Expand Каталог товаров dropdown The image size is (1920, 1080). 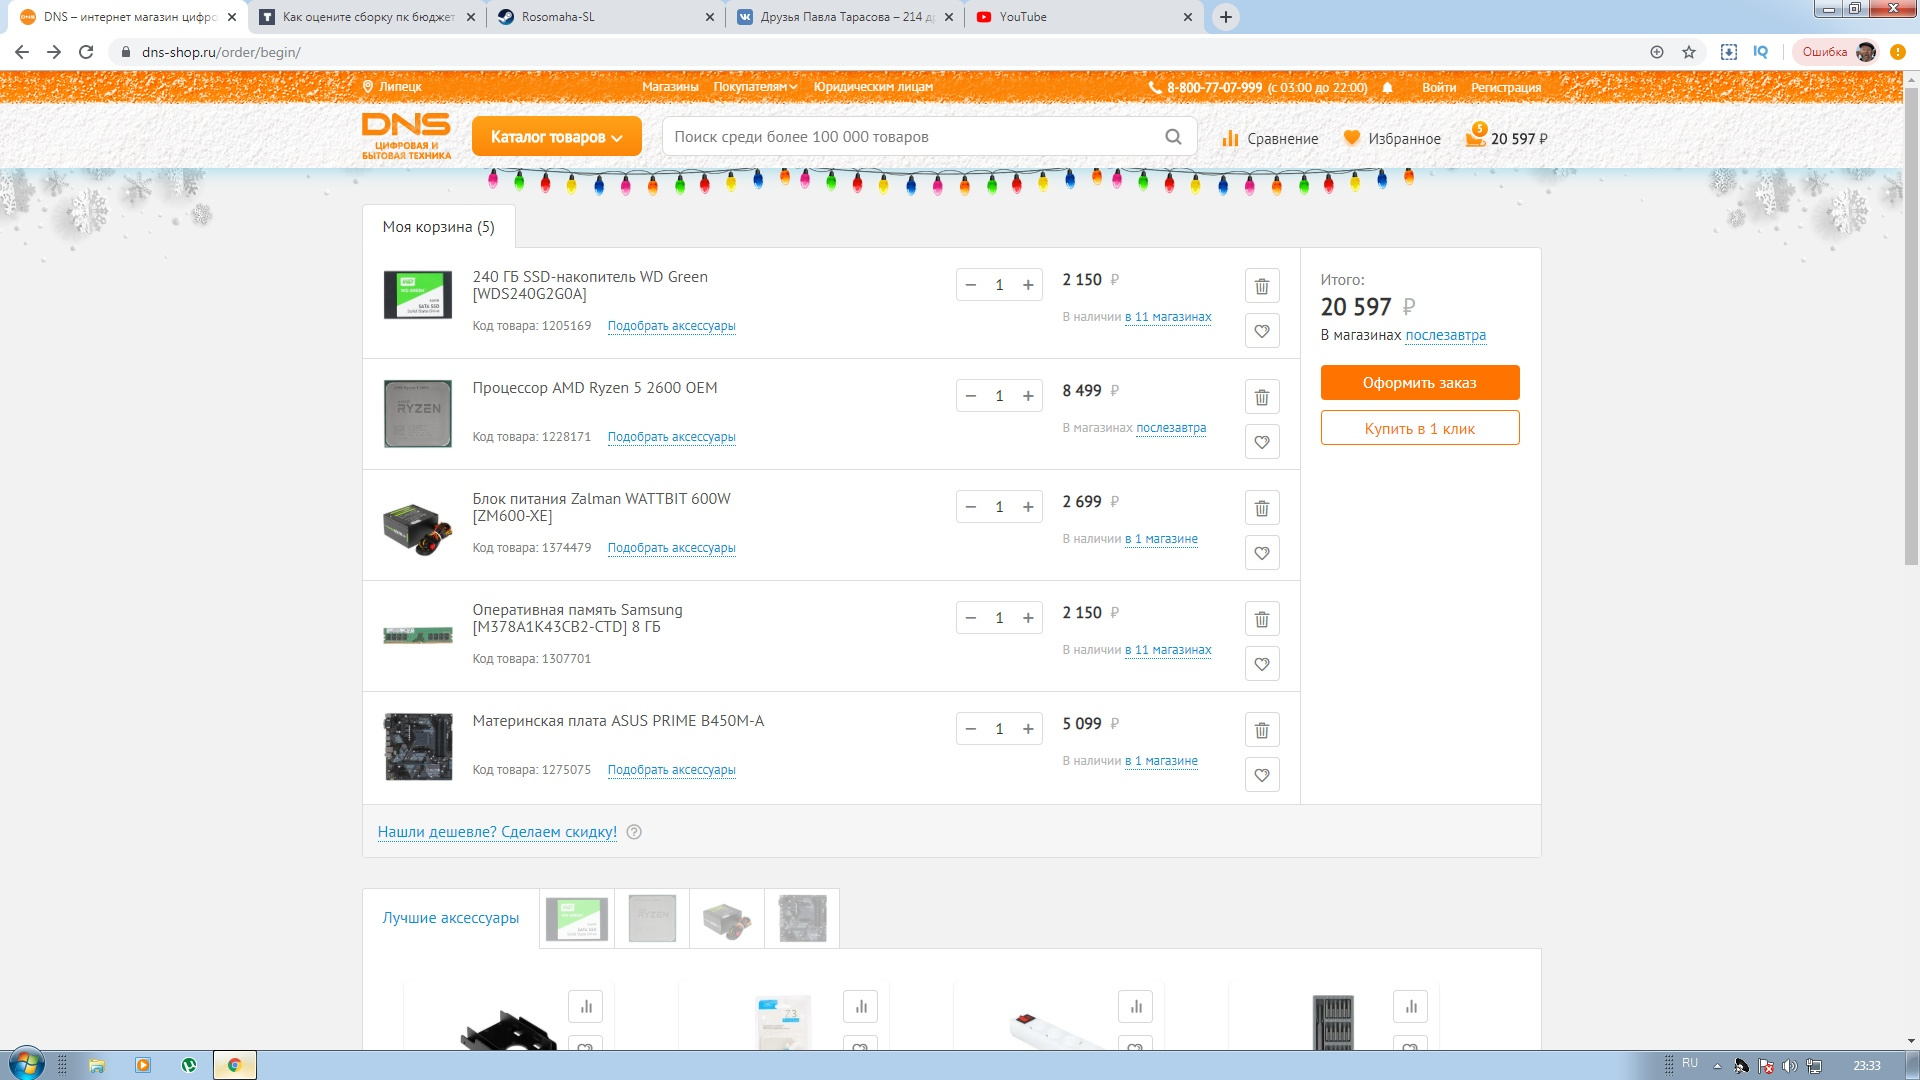(556, 137)
